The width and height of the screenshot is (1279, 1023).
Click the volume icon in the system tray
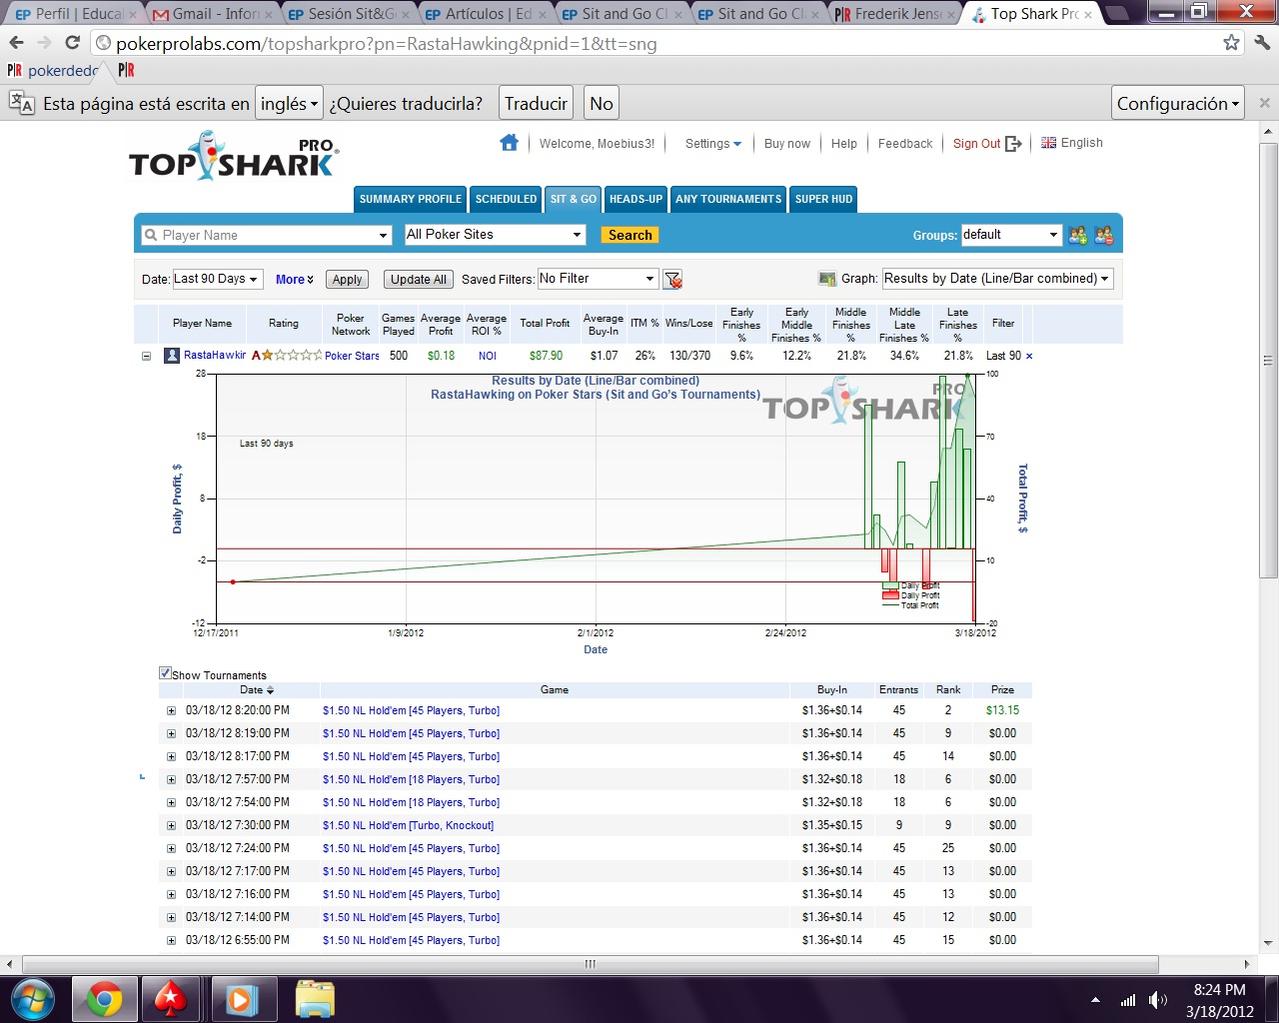1157,1000
